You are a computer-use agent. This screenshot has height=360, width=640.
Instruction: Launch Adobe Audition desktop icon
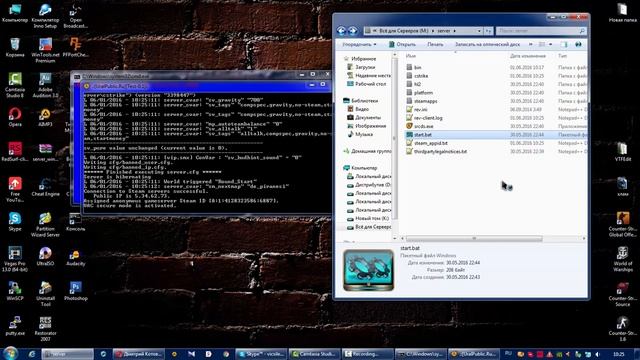tap(45, 85)
